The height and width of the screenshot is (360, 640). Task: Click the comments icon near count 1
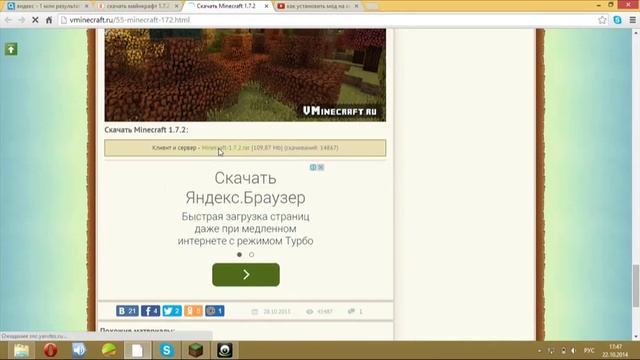click(x=351, y=311)
